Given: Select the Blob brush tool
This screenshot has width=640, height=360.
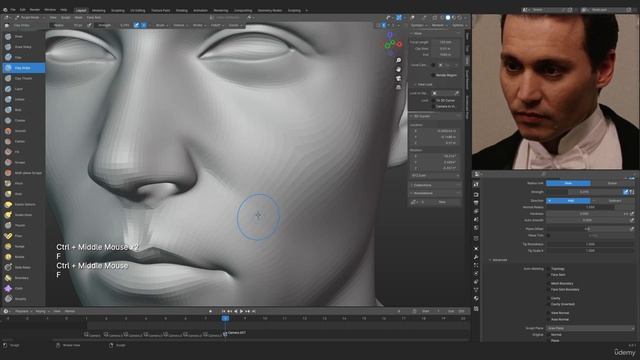Looking at the screenshot, I should pos(23,110).
